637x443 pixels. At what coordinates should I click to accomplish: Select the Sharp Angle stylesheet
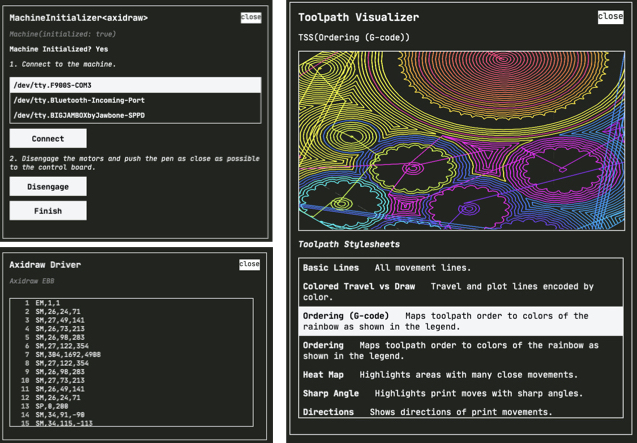point(461,393)
